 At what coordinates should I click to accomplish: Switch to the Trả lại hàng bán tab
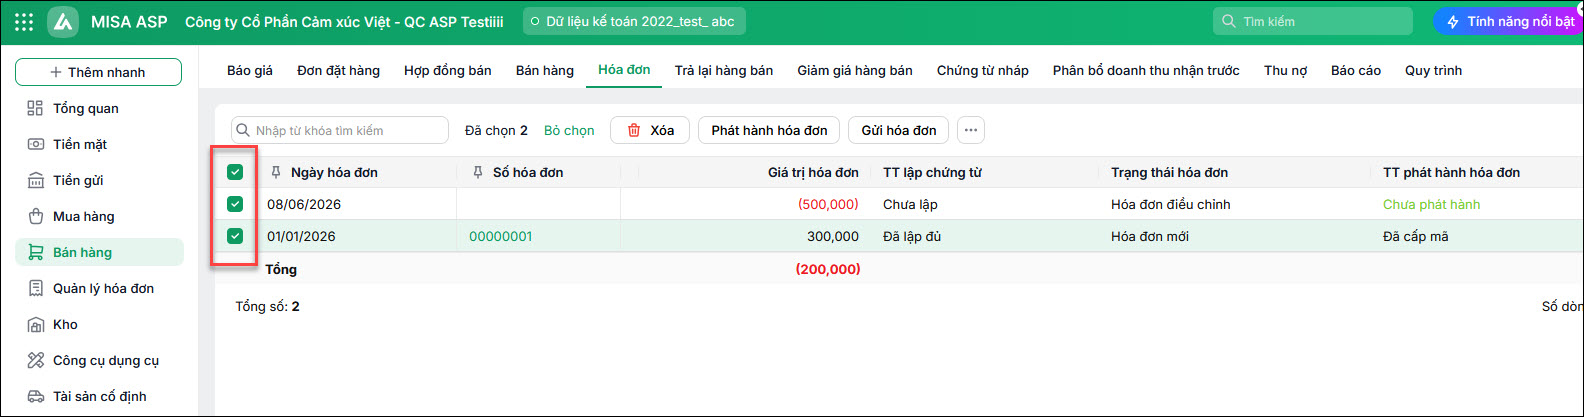point(724,70)
